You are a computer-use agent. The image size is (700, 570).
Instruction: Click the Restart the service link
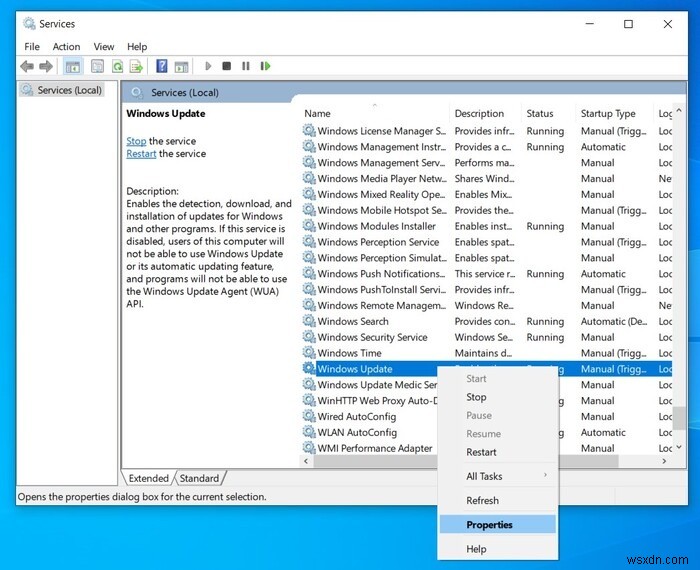pos(141,154)
